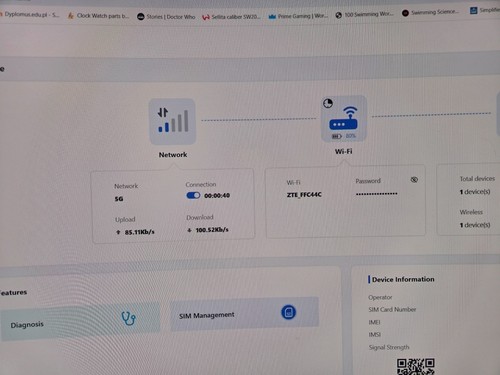Viewport: 500px width, 375px height.
Task: Click the QR code in Device Information
Action: pyautogui.click(x=416, y=367)
